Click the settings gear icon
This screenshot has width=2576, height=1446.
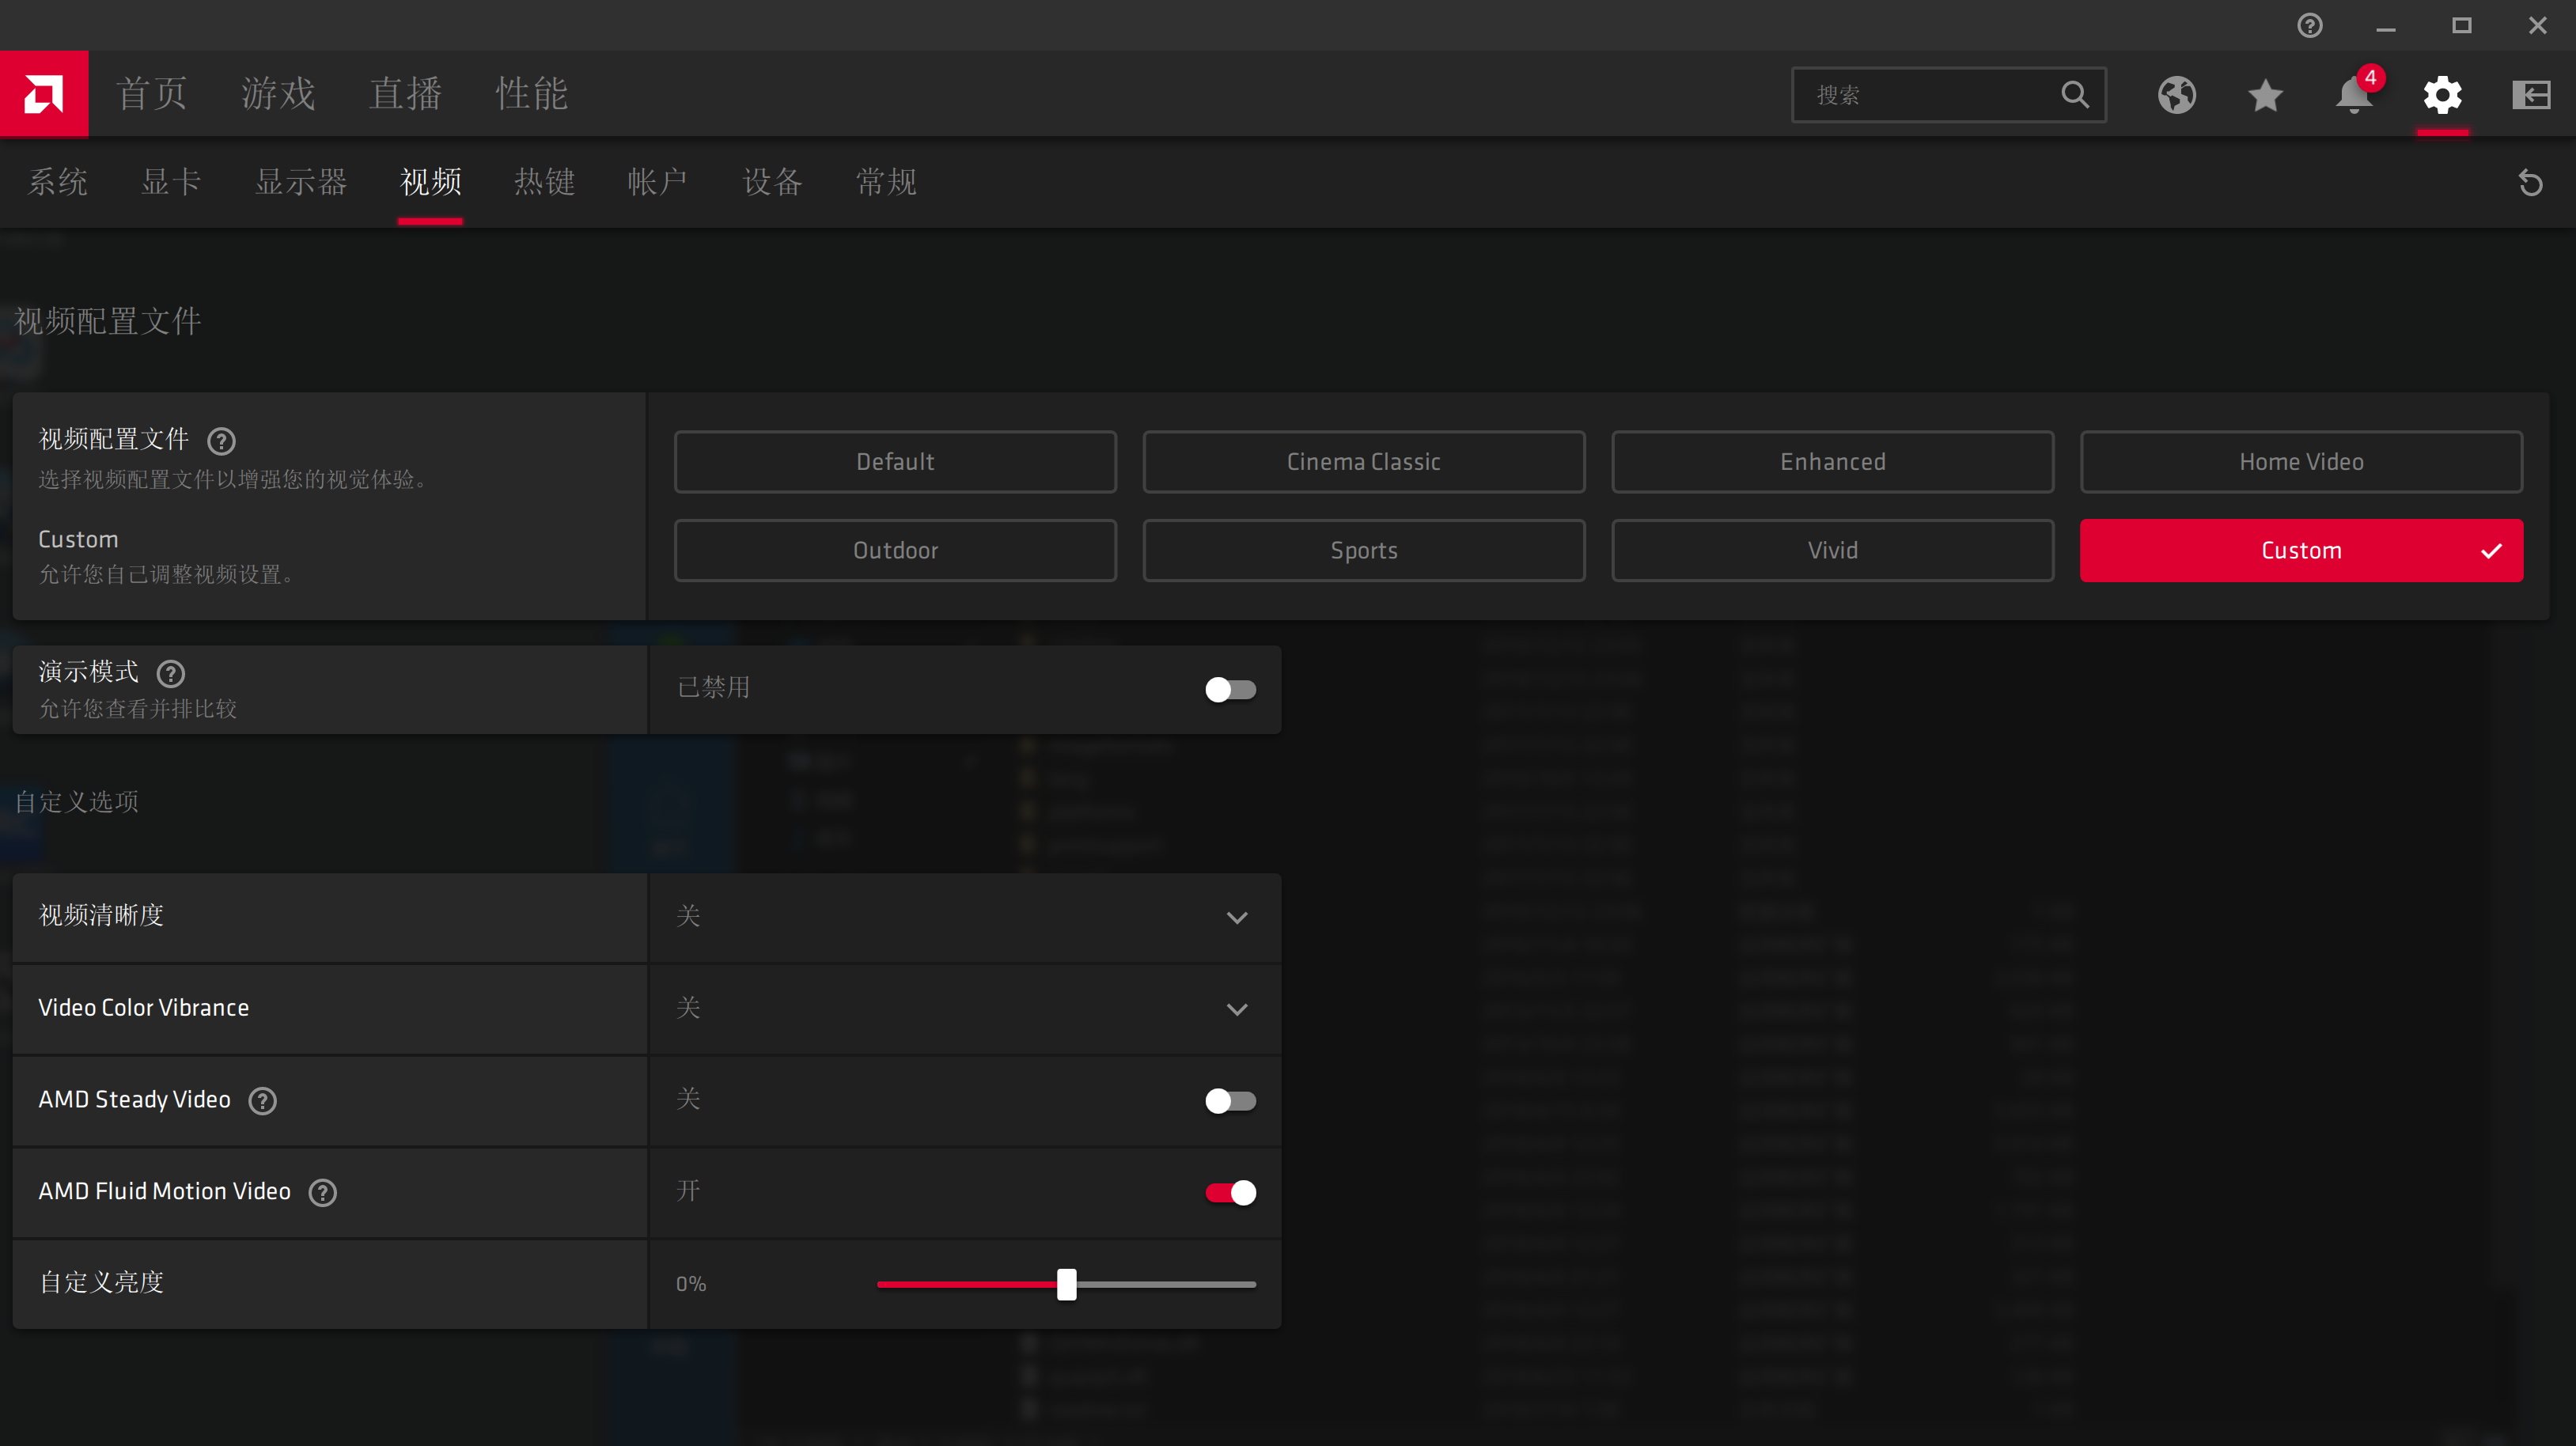click(2442, 95)
